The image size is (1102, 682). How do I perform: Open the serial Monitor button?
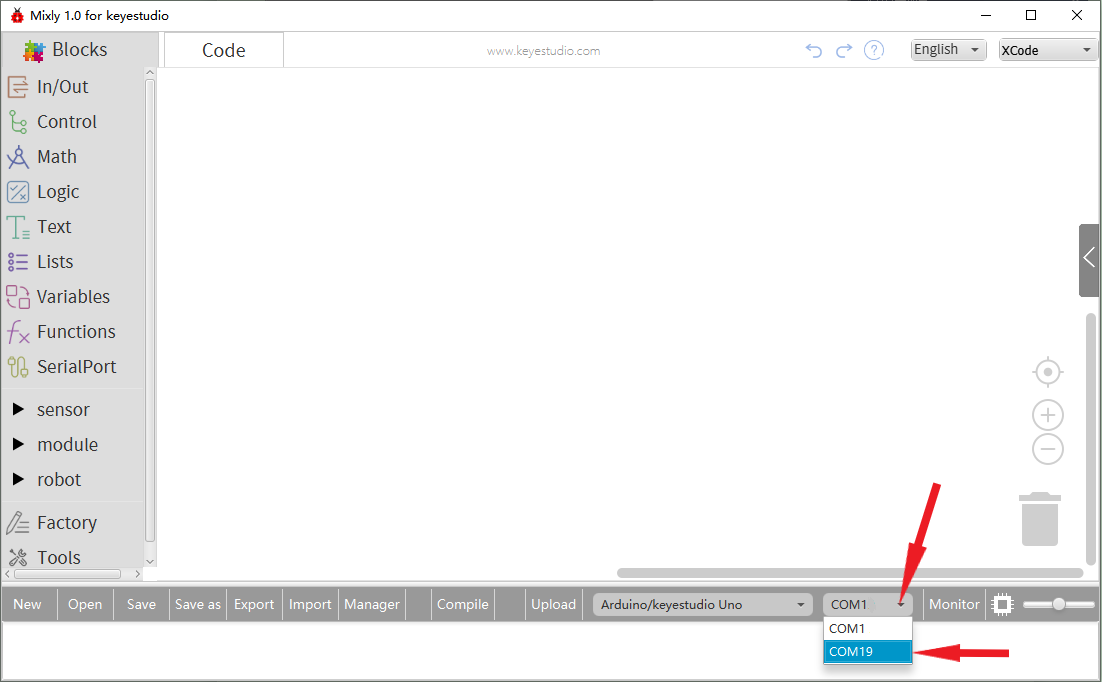954,605
